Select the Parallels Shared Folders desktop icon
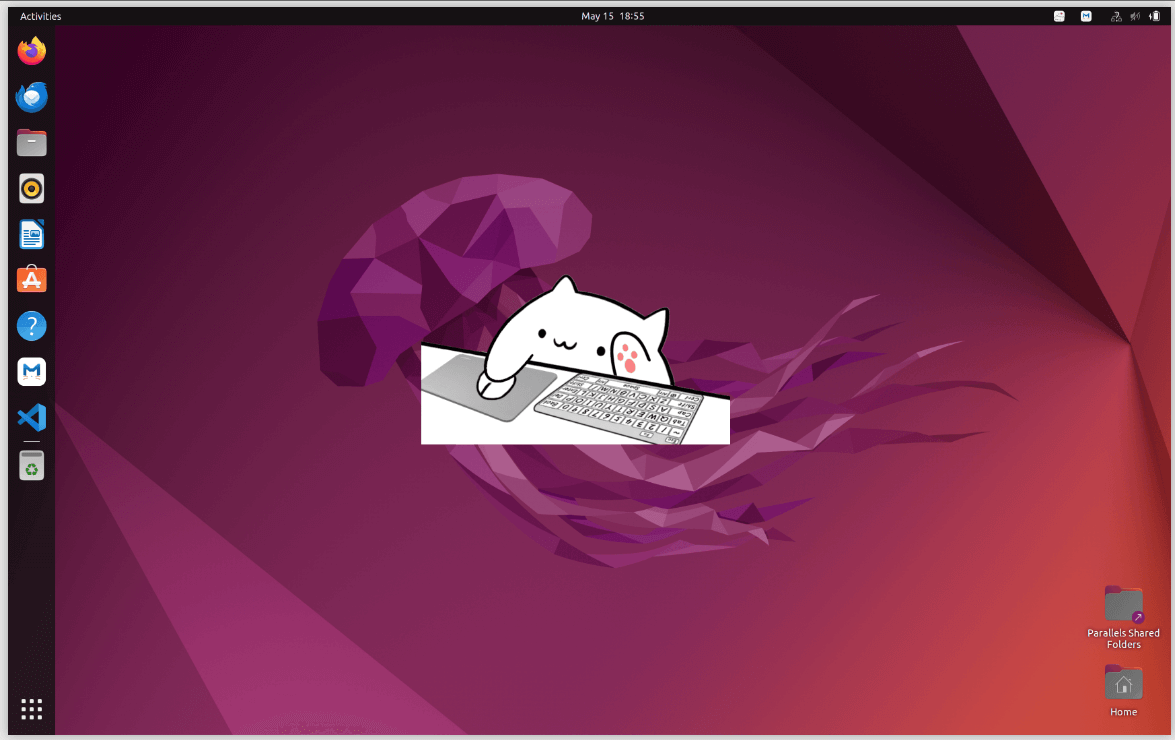 1123,617
